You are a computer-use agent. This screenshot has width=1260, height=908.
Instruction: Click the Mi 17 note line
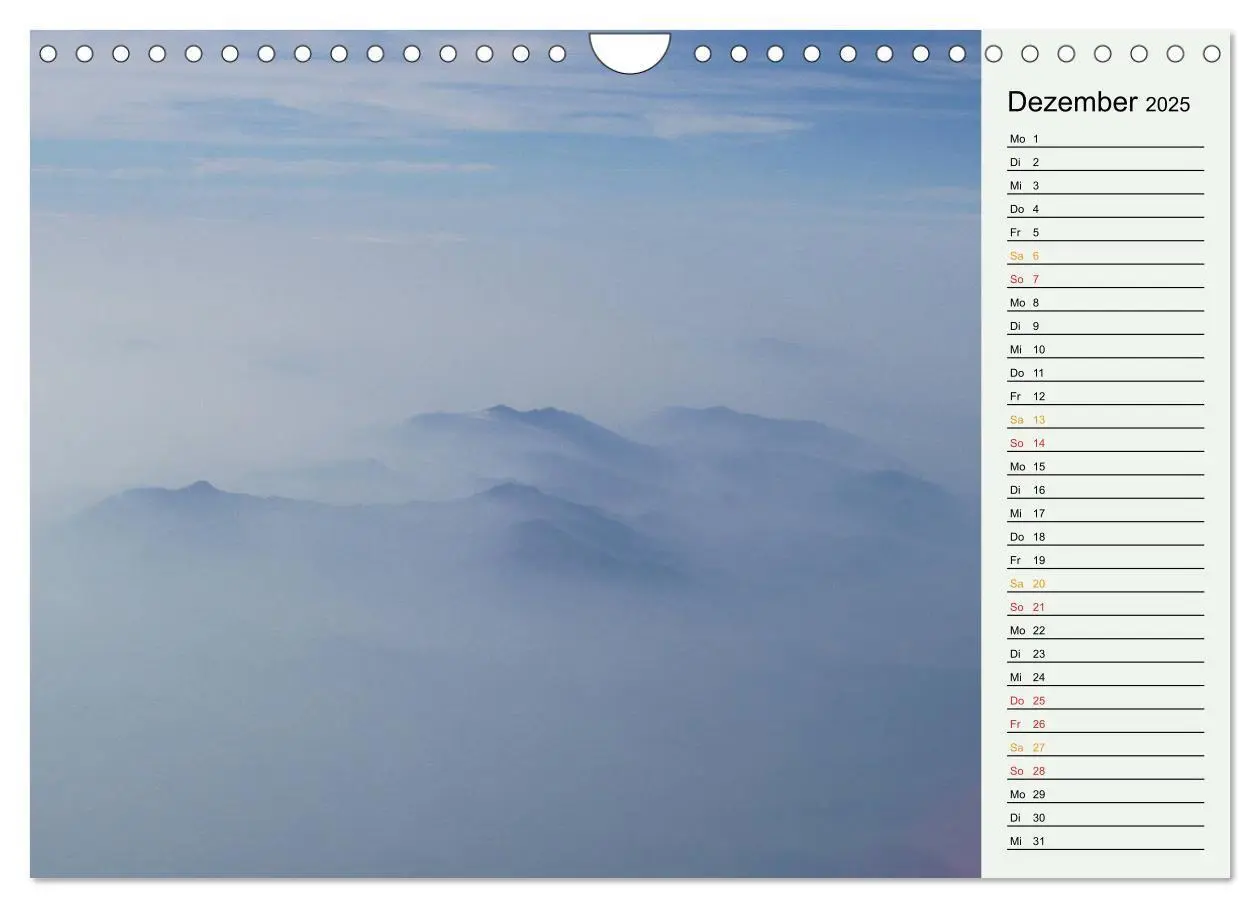click(1105, 513)
